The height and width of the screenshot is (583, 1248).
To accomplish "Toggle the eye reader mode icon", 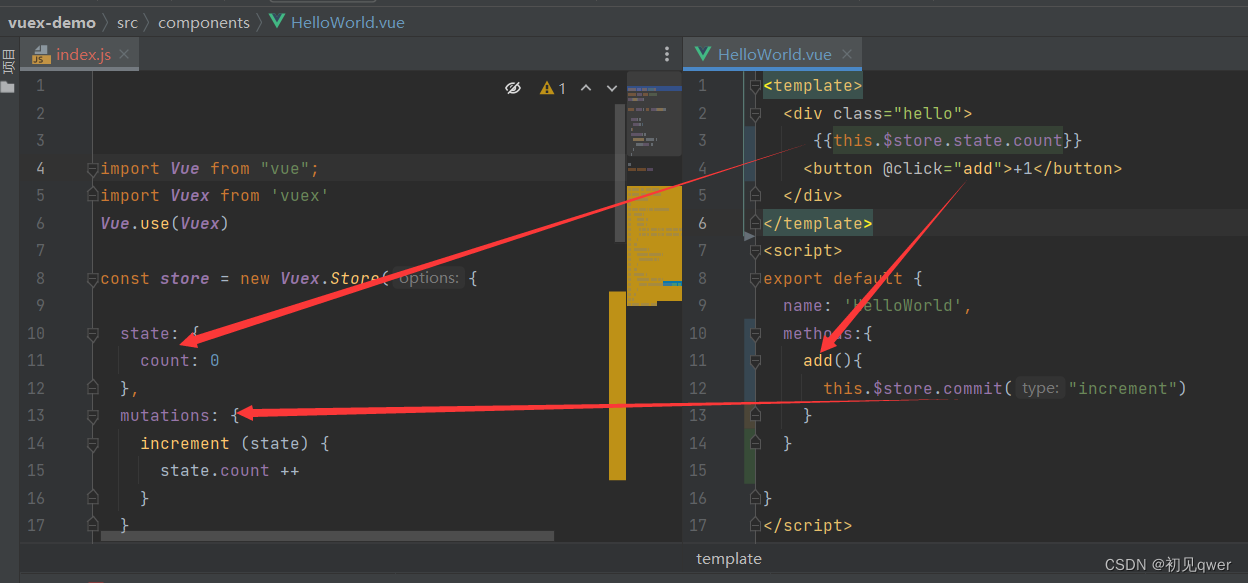I will click(513, 88).
